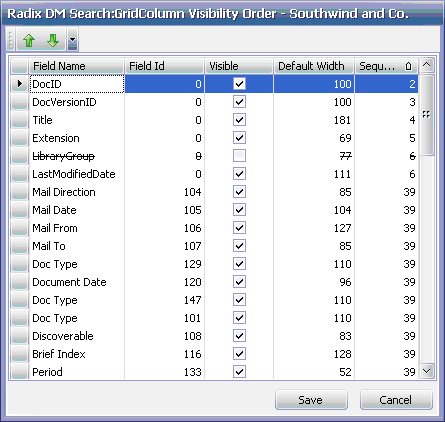Click the toolbar drag grip handle

pos(10,39)
